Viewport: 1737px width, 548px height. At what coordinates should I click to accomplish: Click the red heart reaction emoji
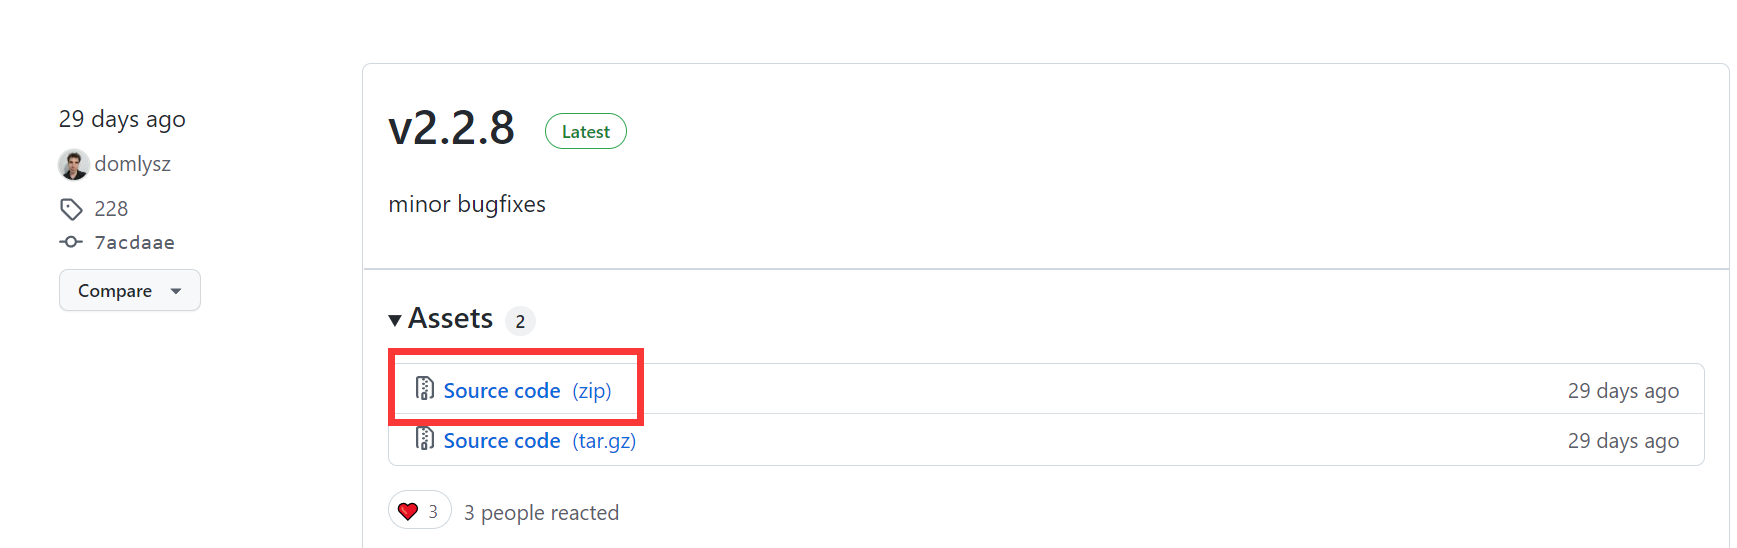(408, 512)
